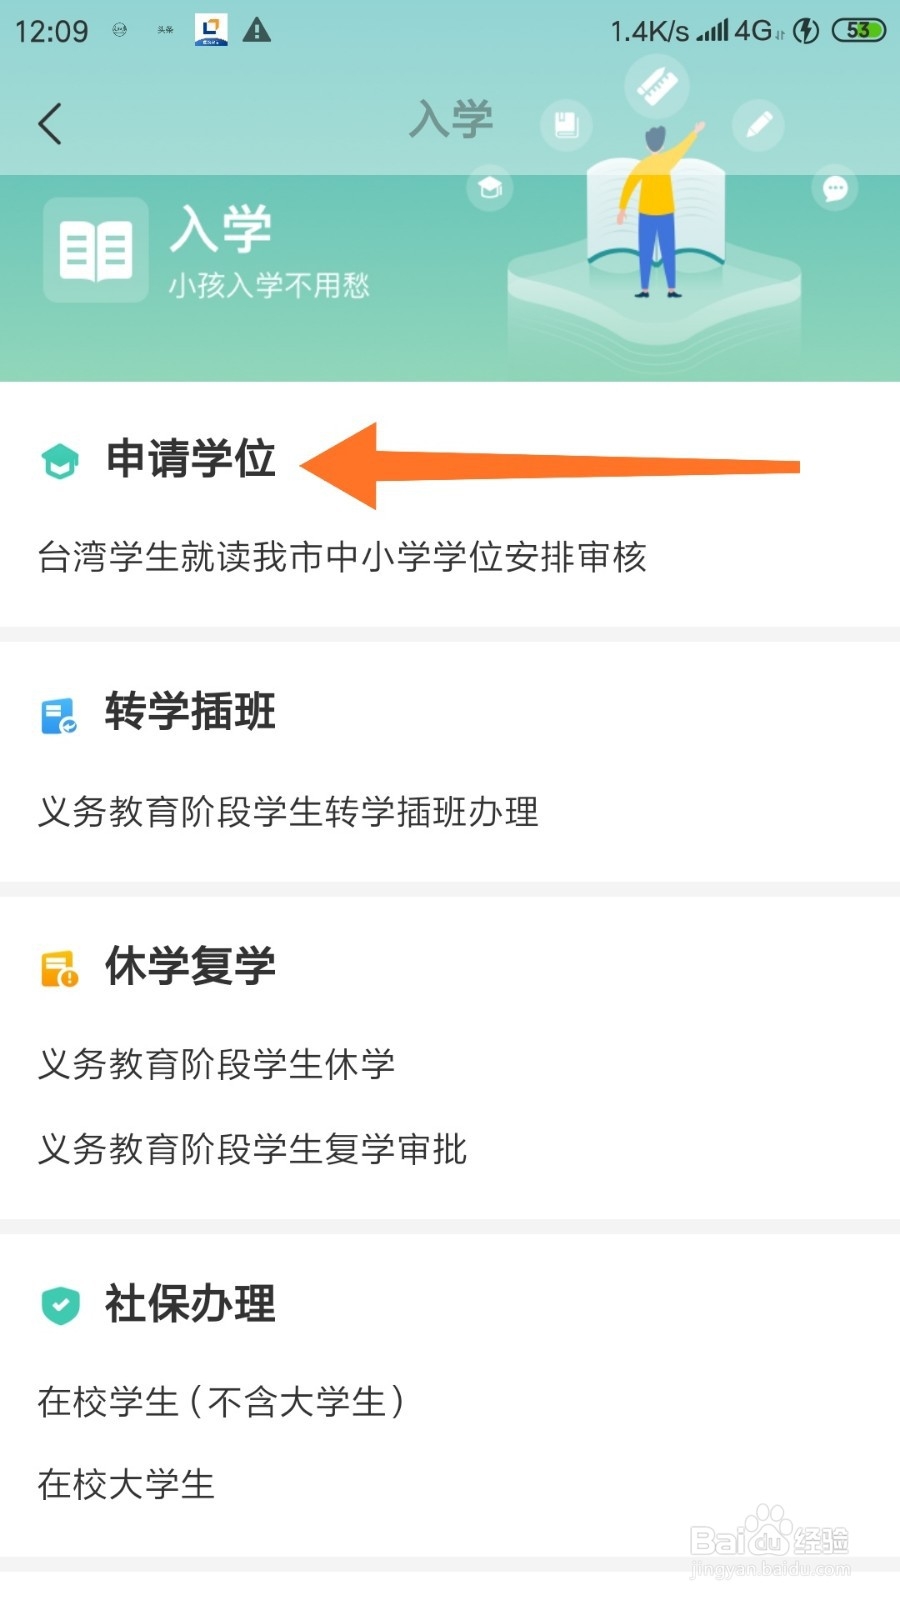Open 义务教育阶段学生转学插班办理
The width and height of the screenshot is (900, 1600).
click(x=288, y=811)
